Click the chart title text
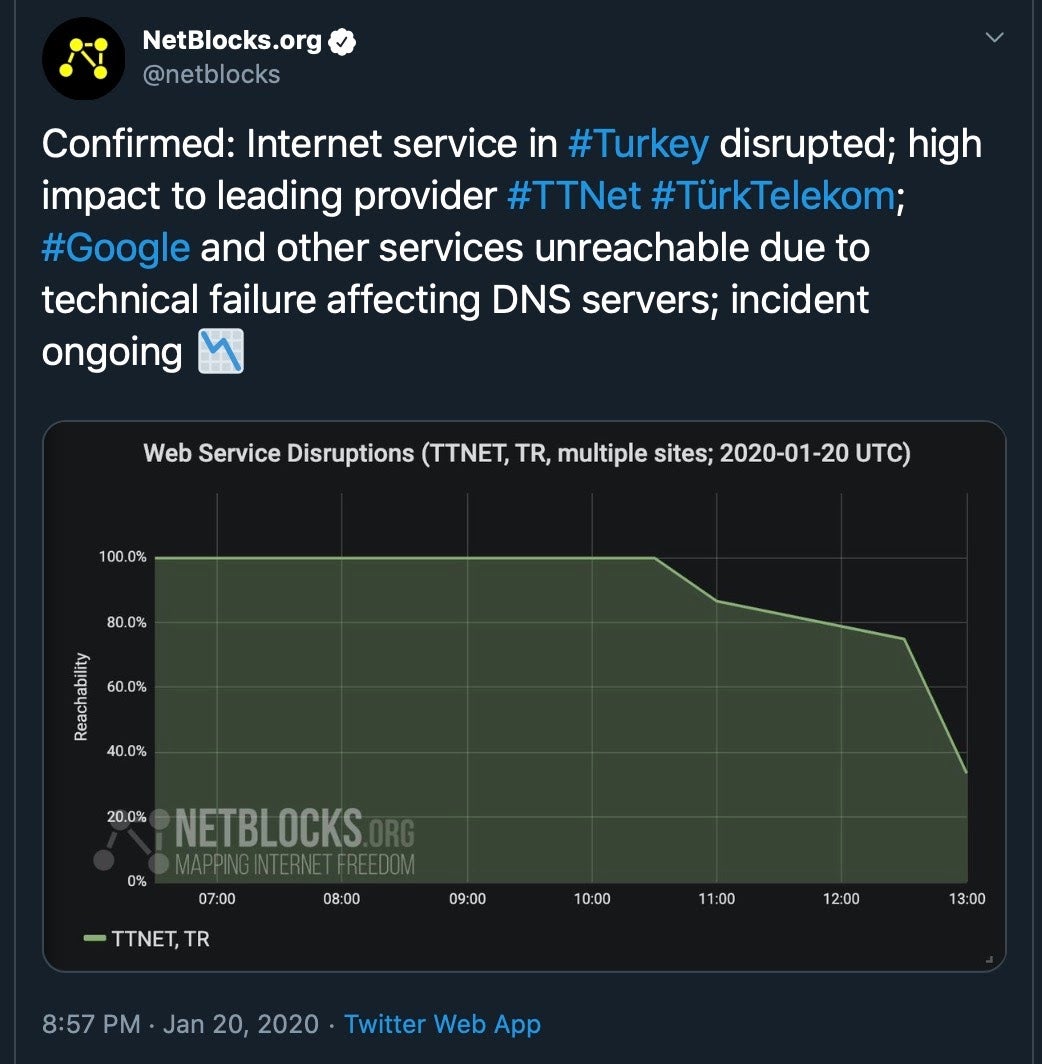 click(526, 453)
